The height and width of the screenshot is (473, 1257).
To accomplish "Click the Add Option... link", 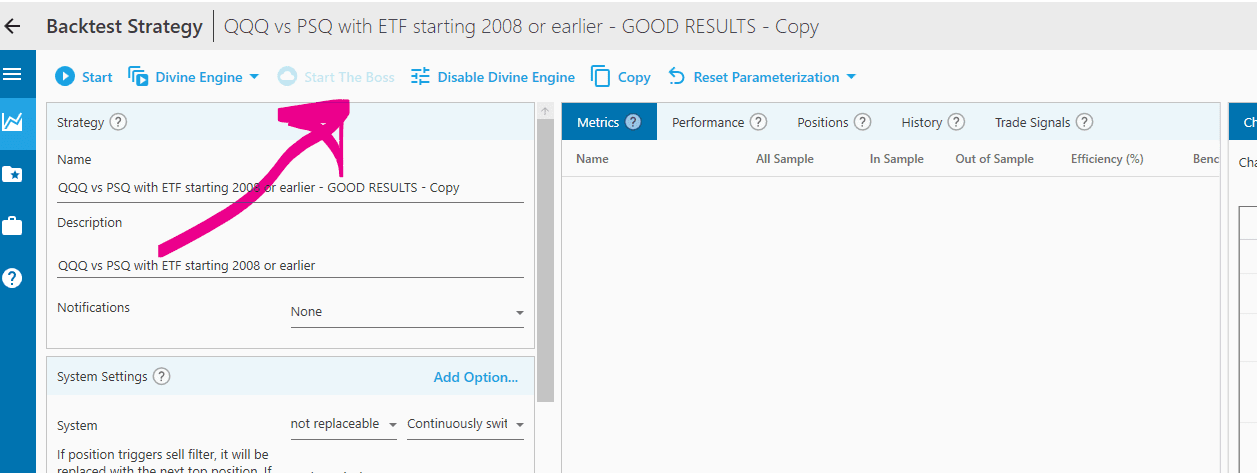I will 475,377.
